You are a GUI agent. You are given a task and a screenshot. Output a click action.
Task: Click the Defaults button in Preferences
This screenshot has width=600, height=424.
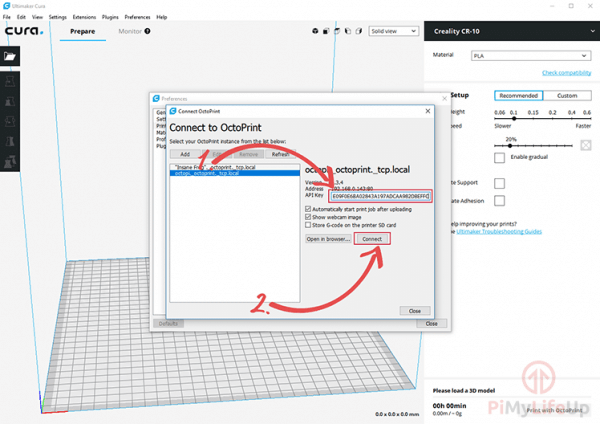(168, 323)
